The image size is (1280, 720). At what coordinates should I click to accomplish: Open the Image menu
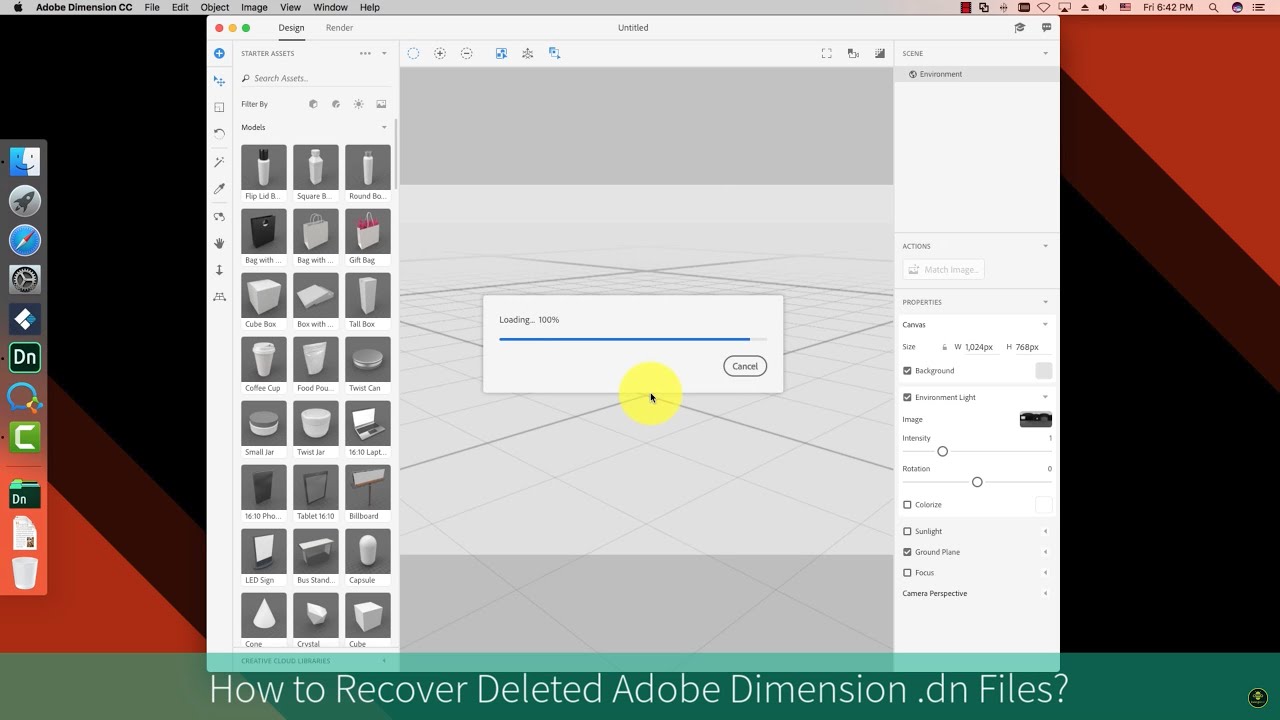tap(254, 7)
